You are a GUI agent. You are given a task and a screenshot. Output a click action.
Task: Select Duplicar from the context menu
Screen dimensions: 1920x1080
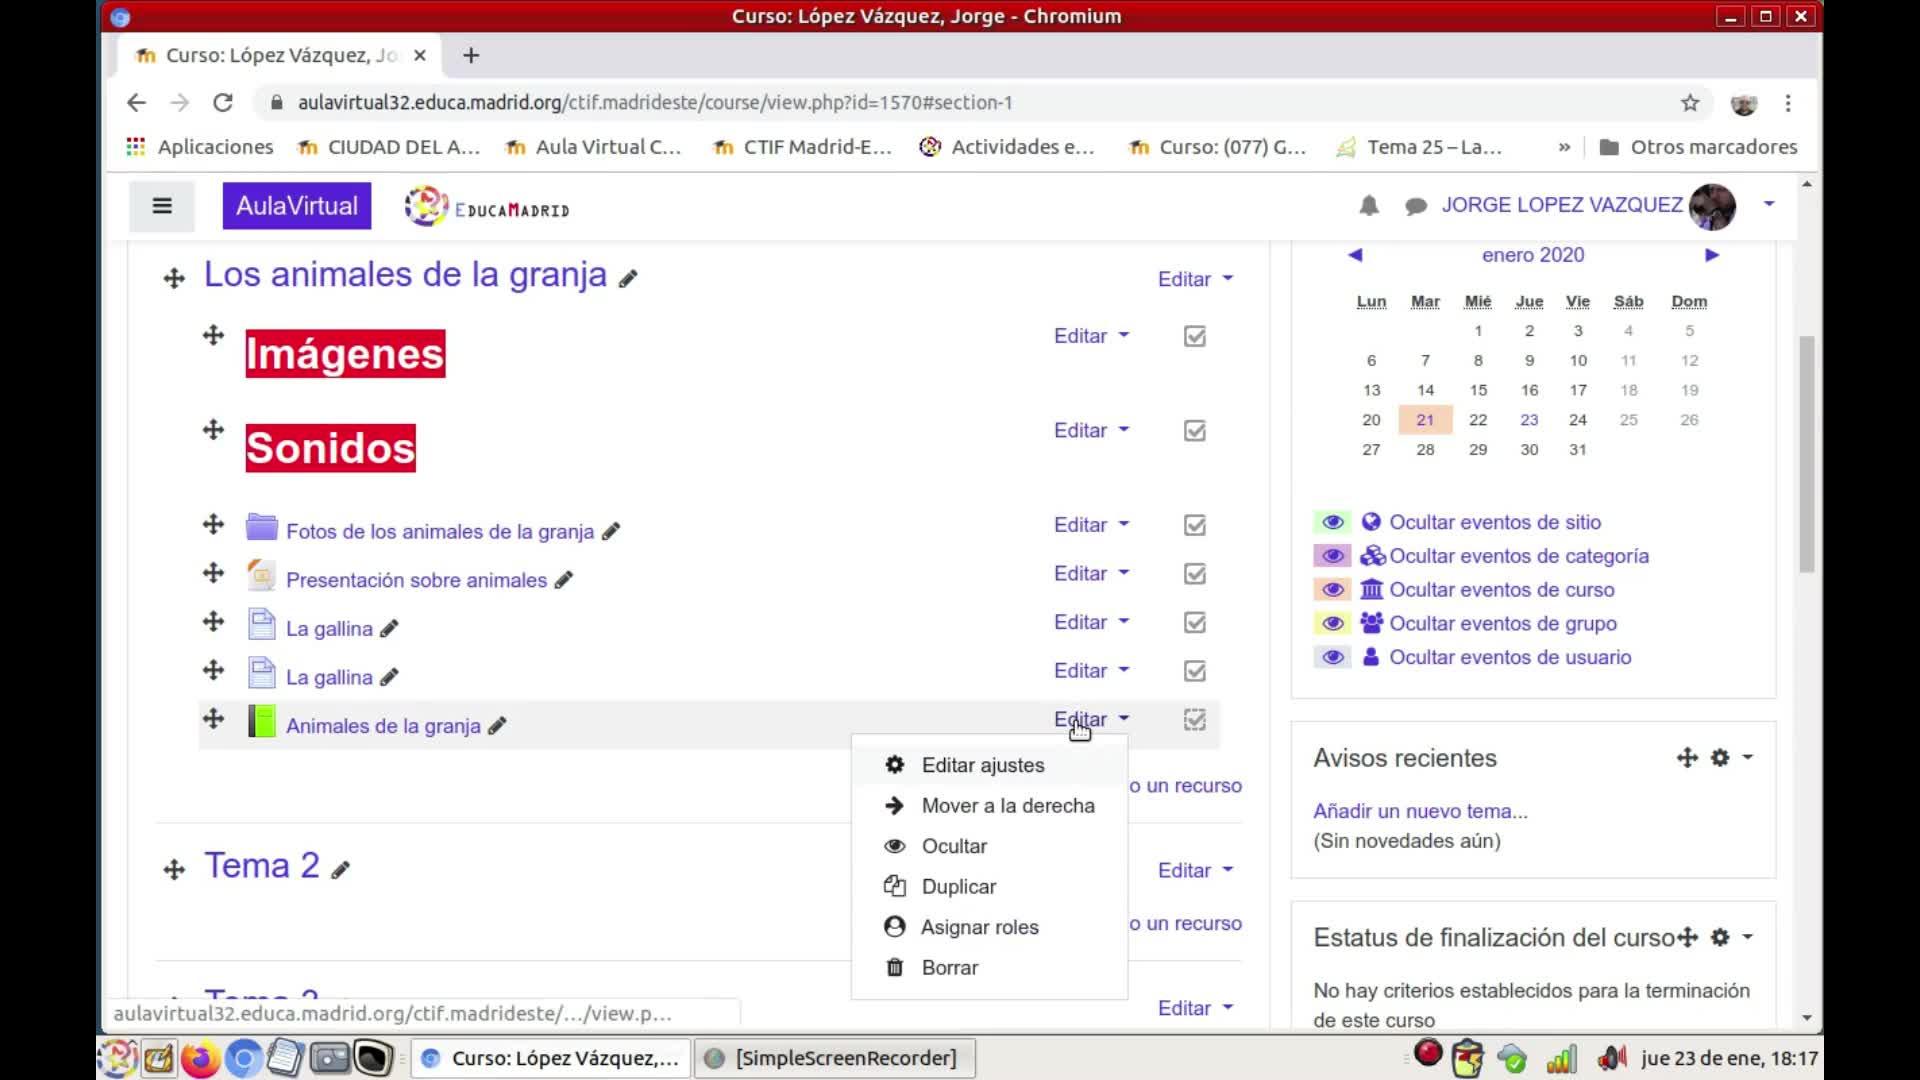958,887
